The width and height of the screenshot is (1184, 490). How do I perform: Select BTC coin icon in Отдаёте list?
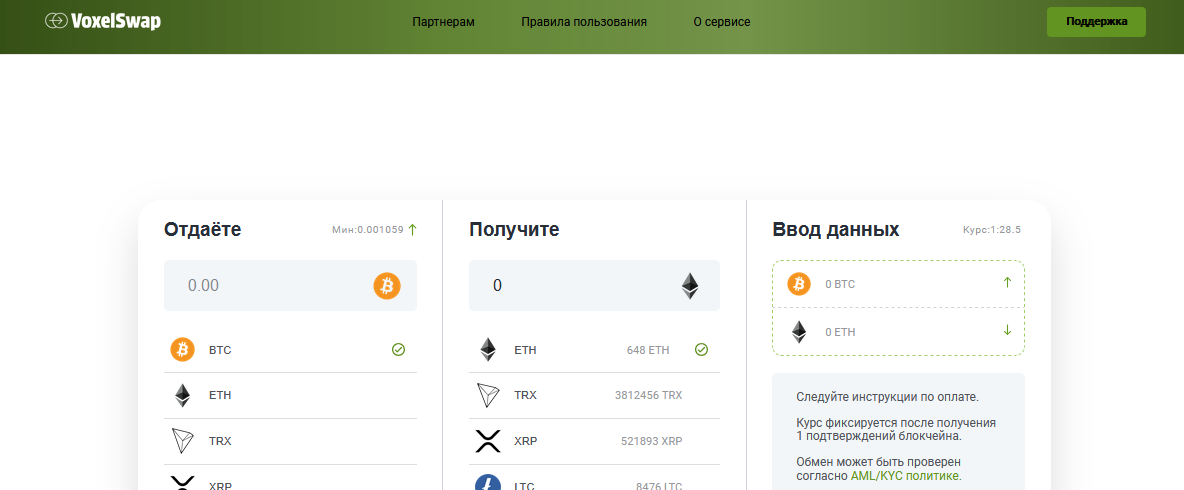pyautogui.click(x=182, y=350)
